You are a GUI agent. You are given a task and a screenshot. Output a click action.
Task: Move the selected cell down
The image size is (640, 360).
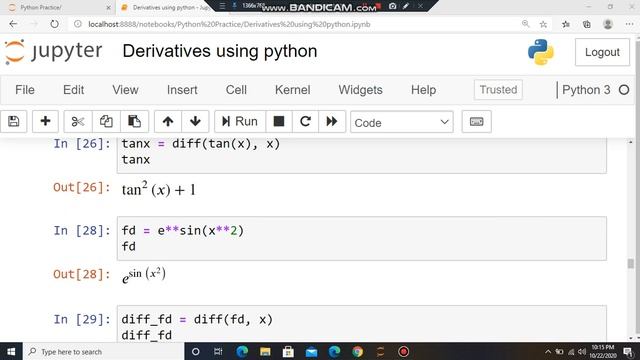coord(195,121)
